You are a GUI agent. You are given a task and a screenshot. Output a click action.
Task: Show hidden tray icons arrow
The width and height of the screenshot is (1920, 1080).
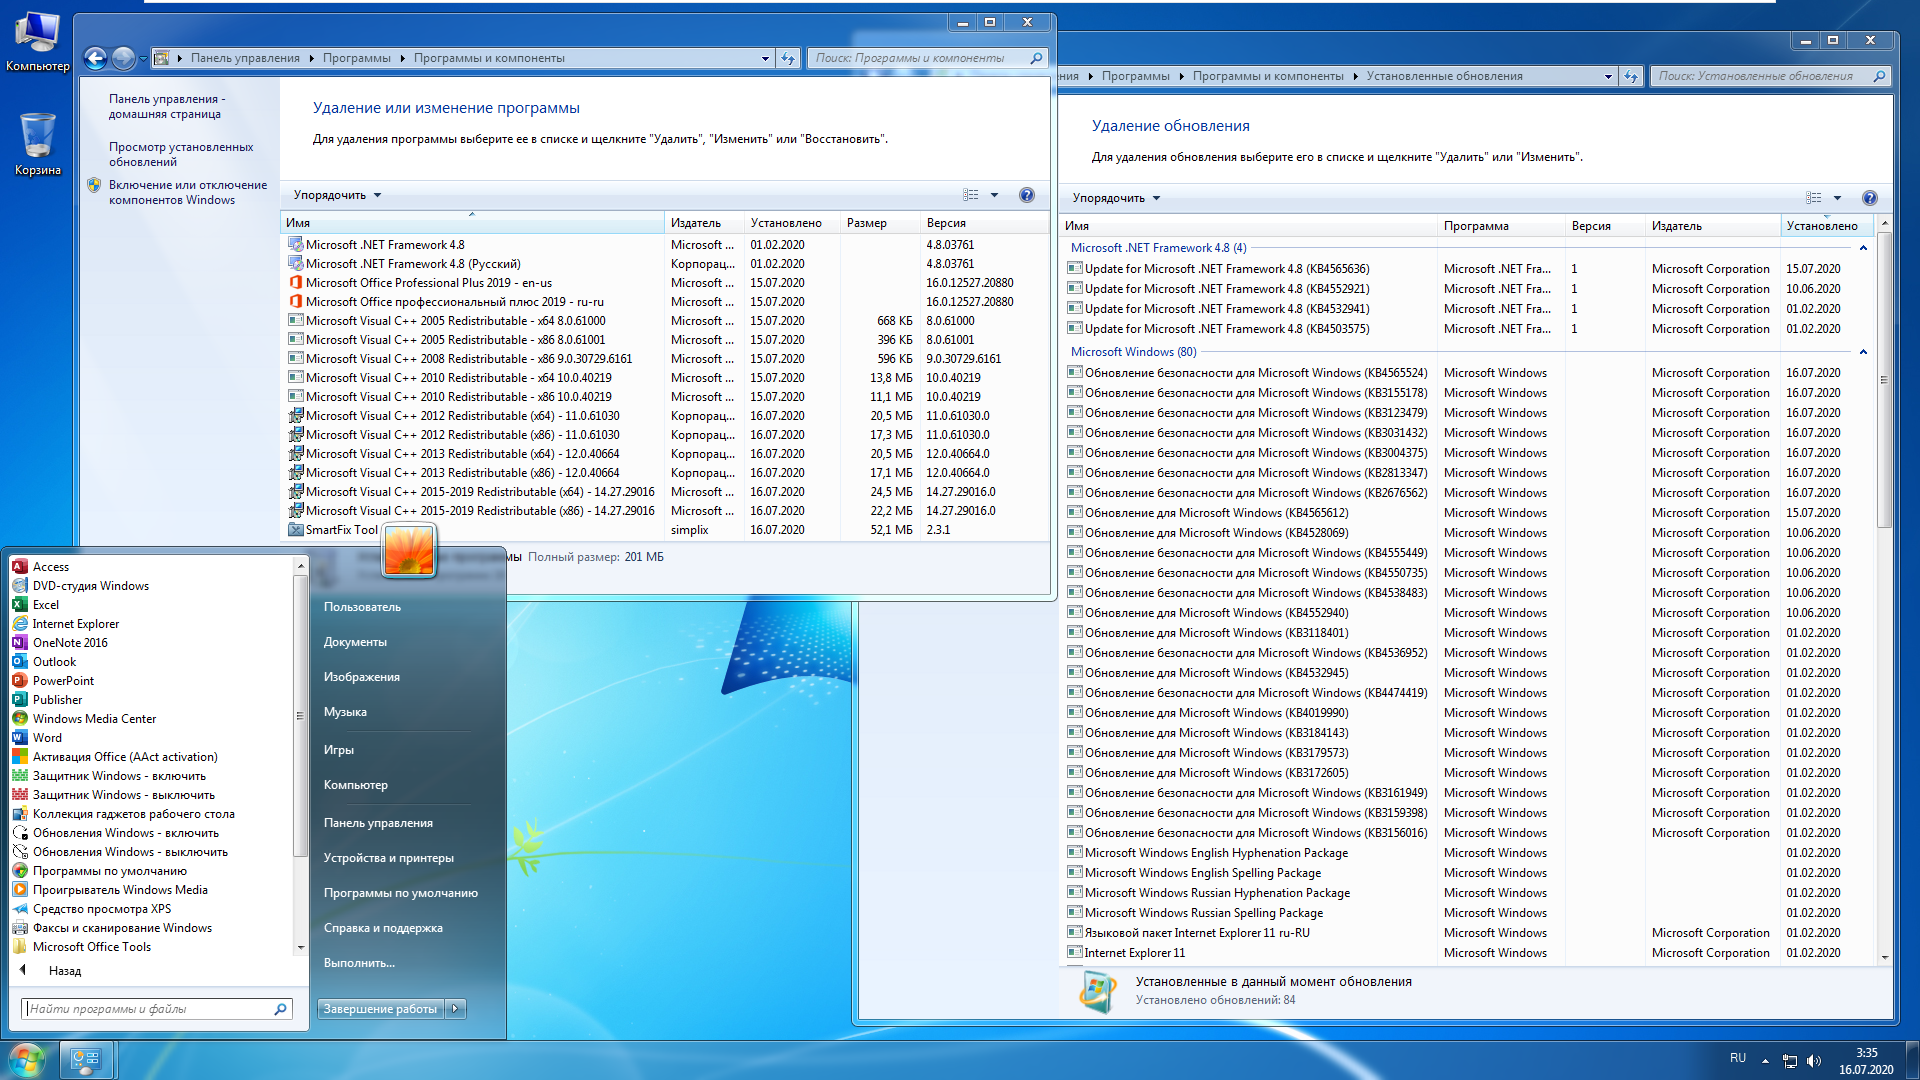point(1765,1061)
